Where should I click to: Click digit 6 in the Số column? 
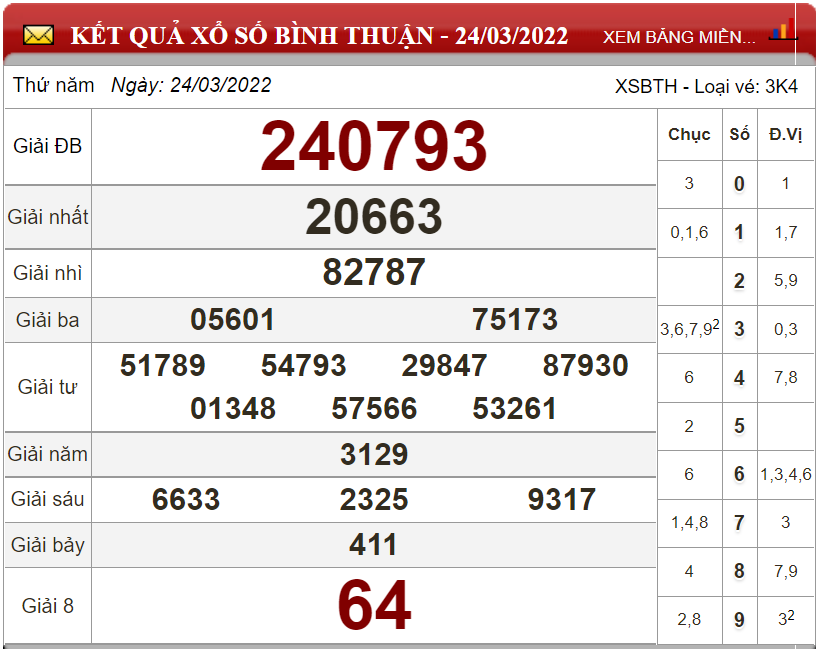point(739,474)
